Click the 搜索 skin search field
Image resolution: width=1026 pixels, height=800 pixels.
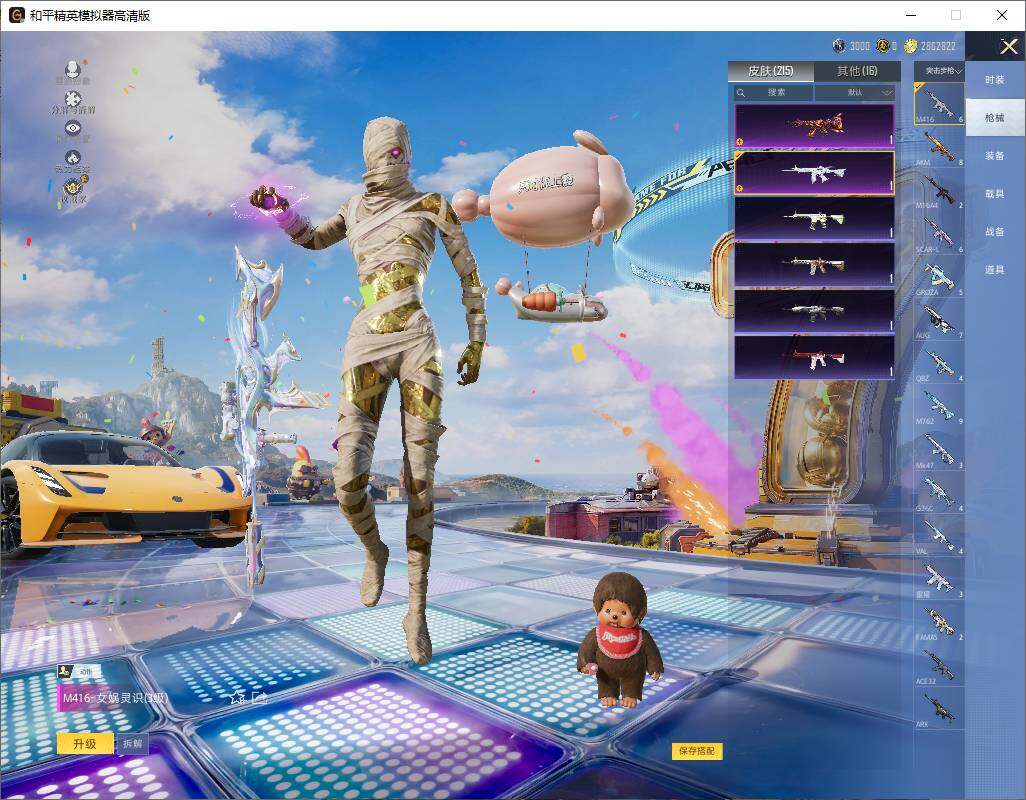point(773,92)
